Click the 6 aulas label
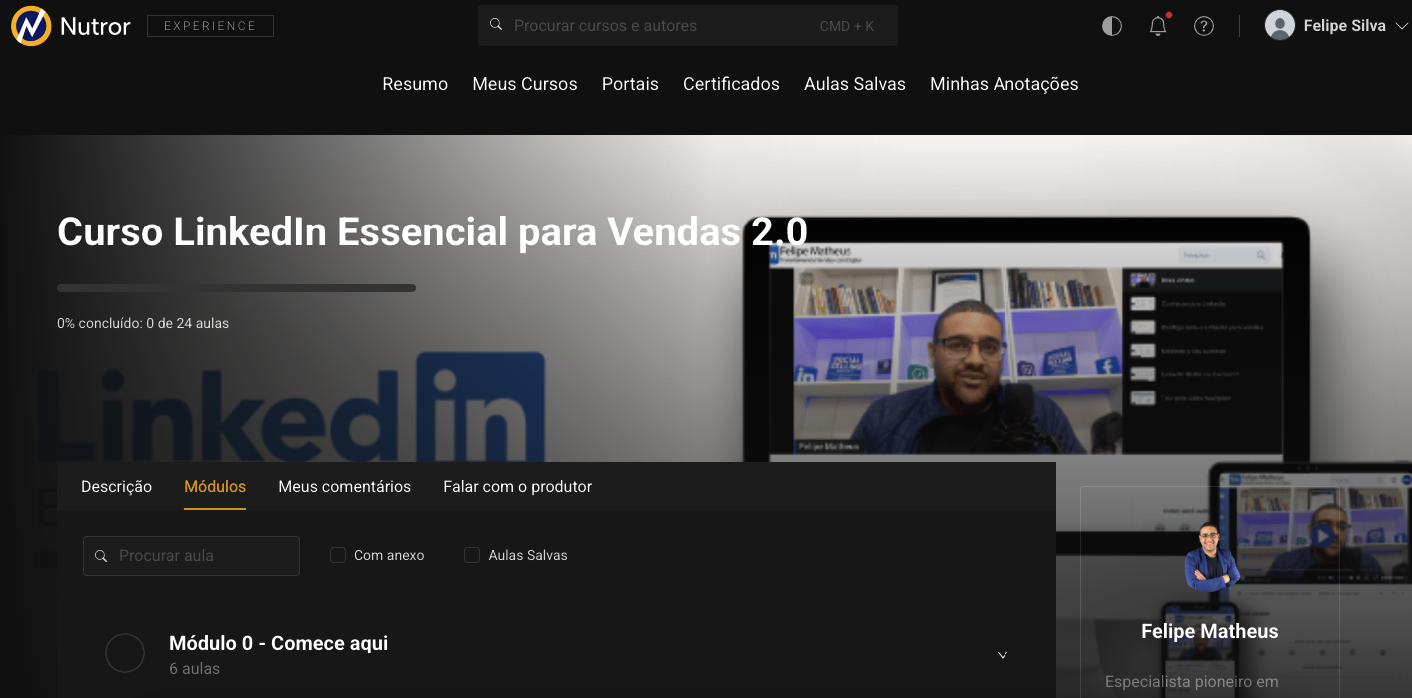Image resolution: width=1412 pixels, height=698 pixels. 194,669
